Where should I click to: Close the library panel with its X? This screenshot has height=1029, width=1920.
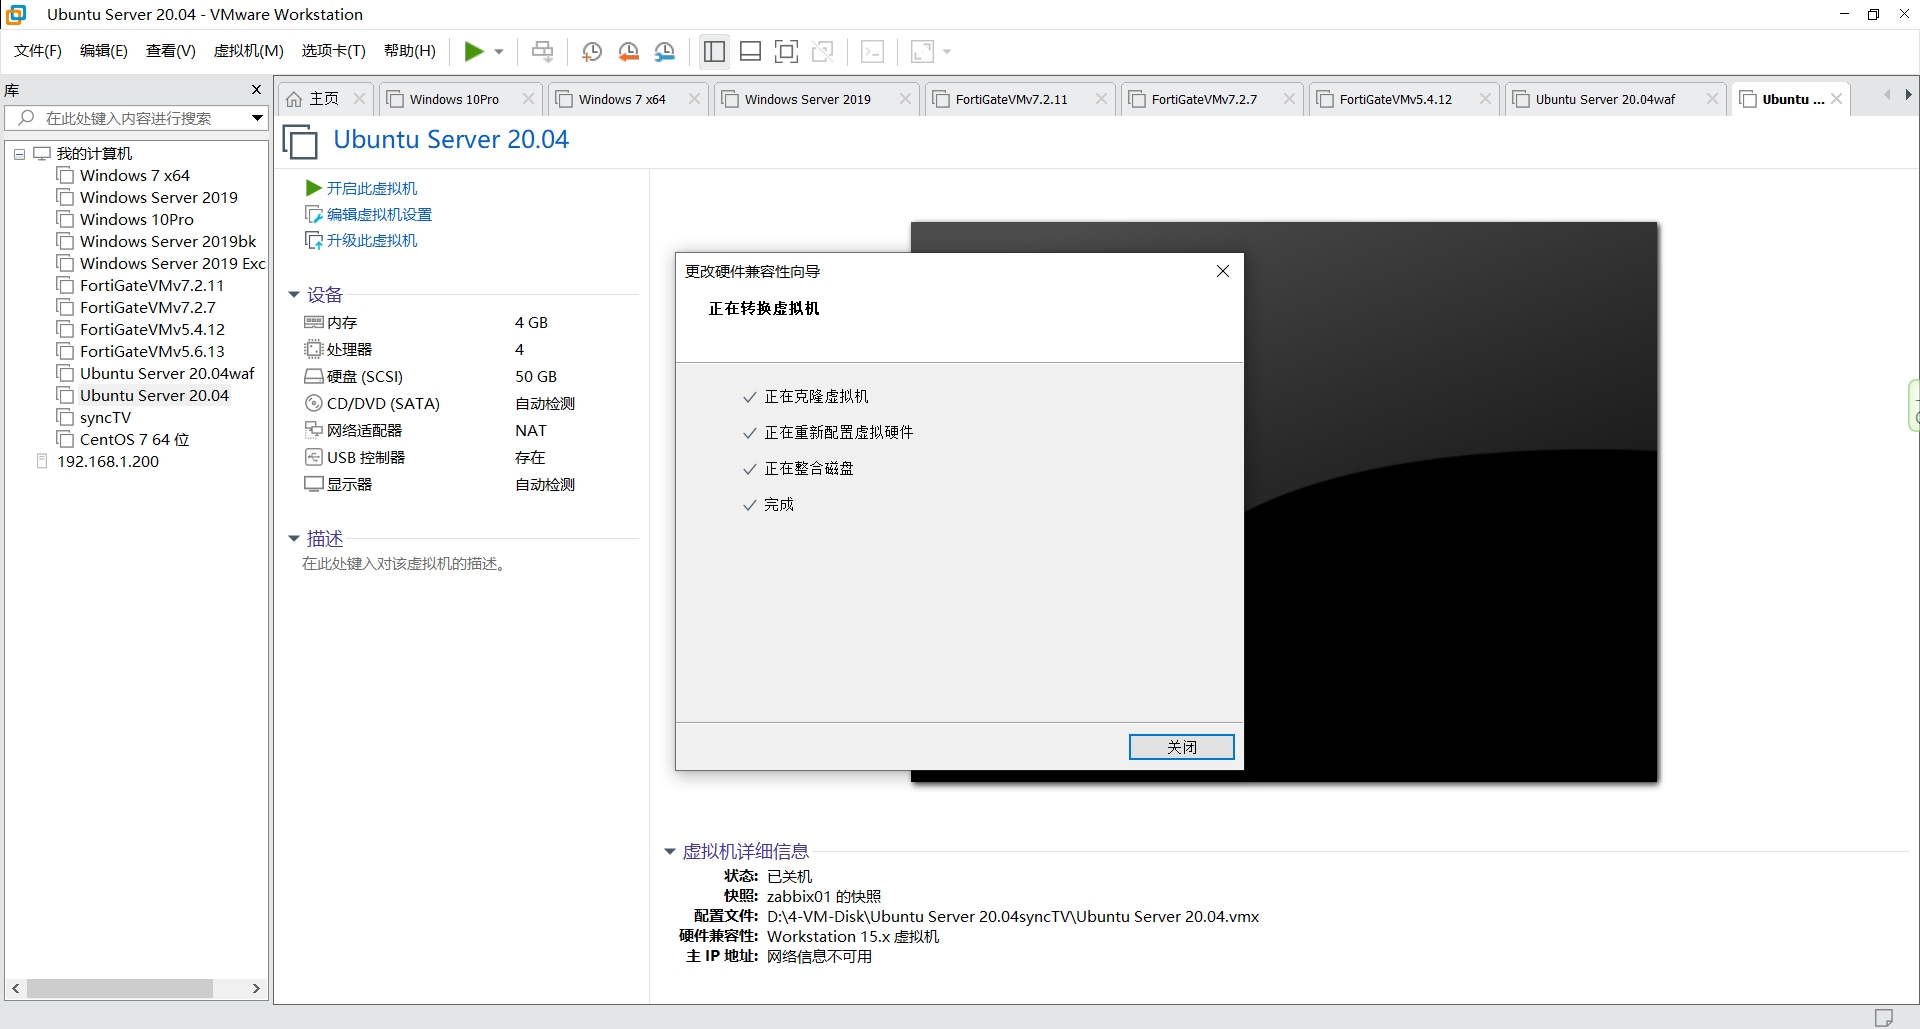click(x=256, y=90)
